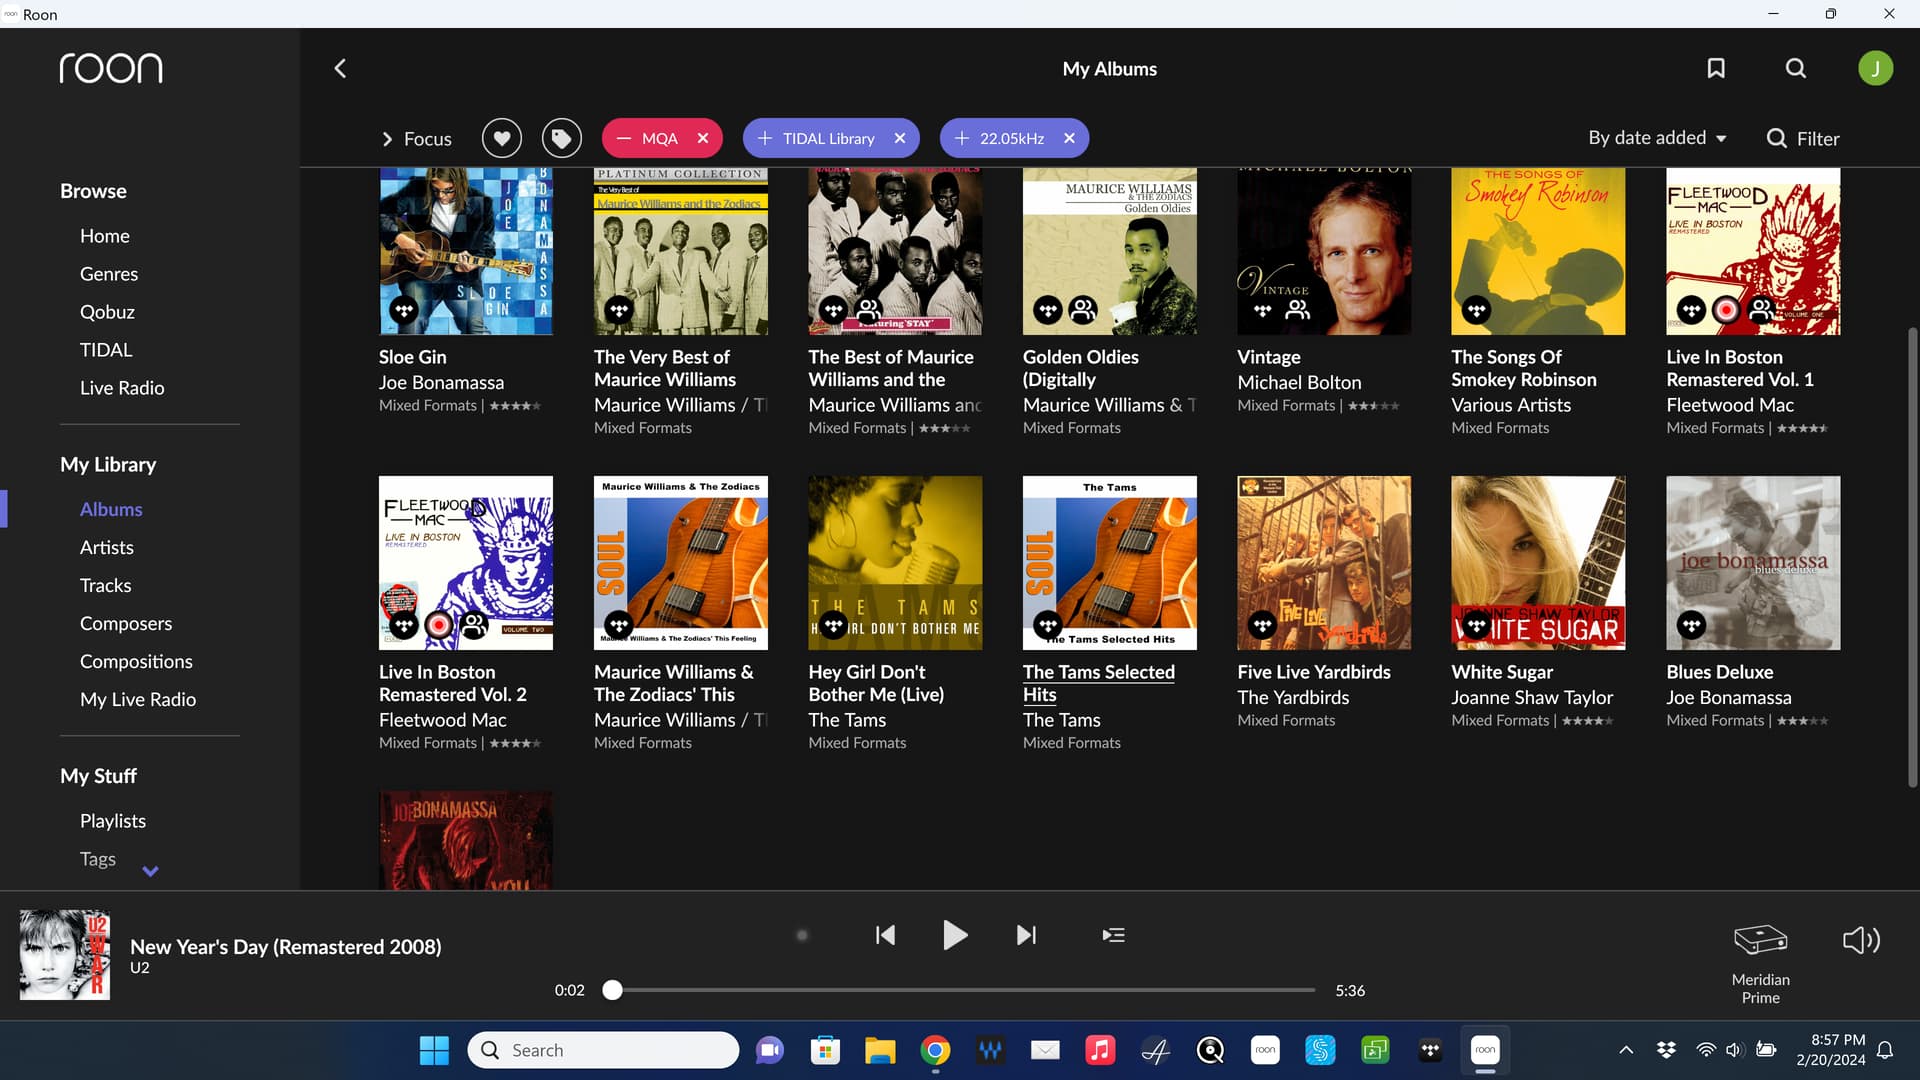Open The Tams Selected Hits title link
Image resolution: width=1920 pixels, height=1080 pixels.
click(1098, 683)
